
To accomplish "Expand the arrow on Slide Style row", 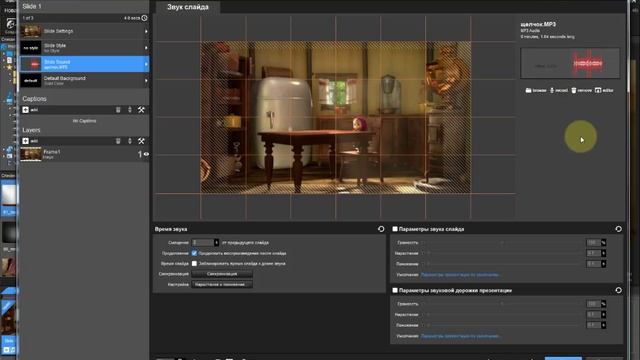I will point(146,48).
